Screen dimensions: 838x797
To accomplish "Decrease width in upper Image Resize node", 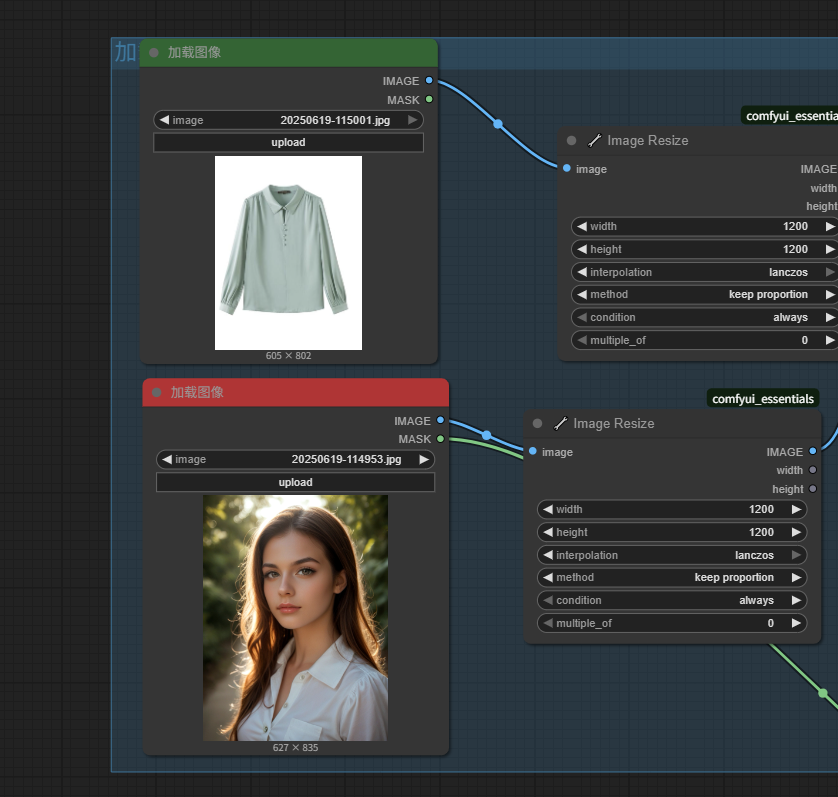I will (582, 226).
